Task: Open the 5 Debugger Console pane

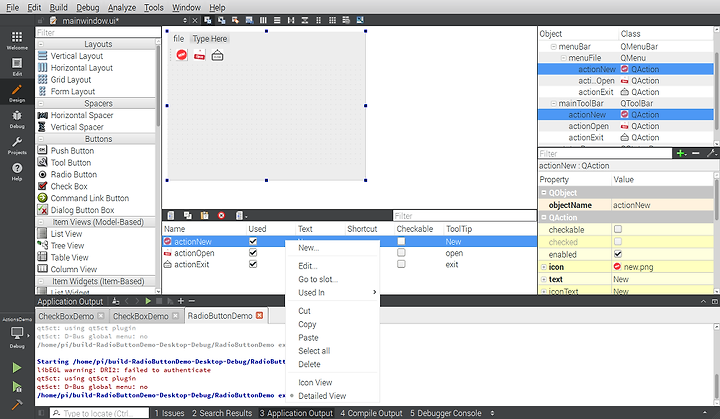Action: pyautogui.click(x=445, y=413)
